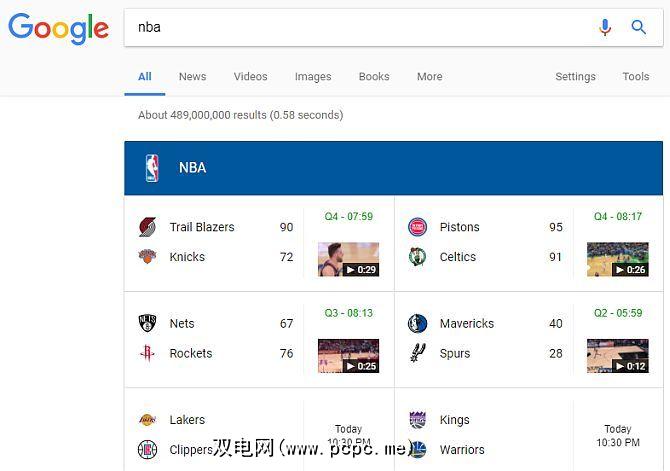Activate voice search microphone icon
This screenshot has width=670, height=471.
605,27
